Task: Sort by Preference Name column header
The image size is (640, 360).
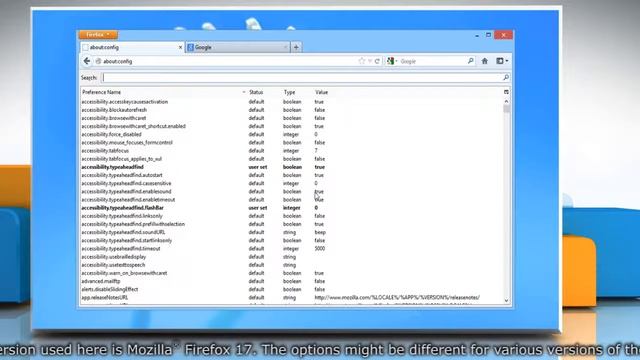Action: 164,93
